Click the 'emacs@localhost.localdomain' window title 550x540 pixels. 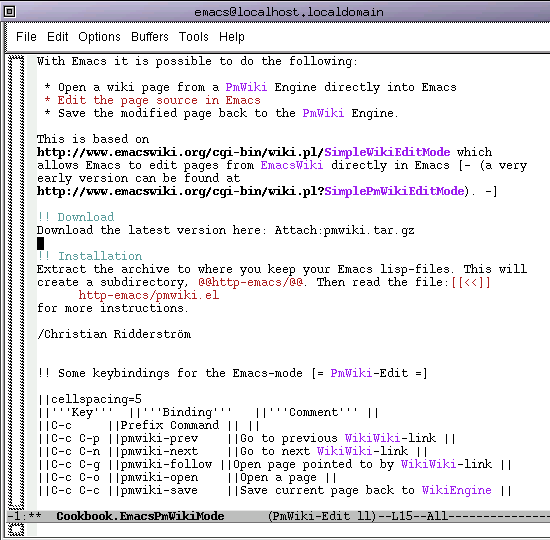[289, 12]
